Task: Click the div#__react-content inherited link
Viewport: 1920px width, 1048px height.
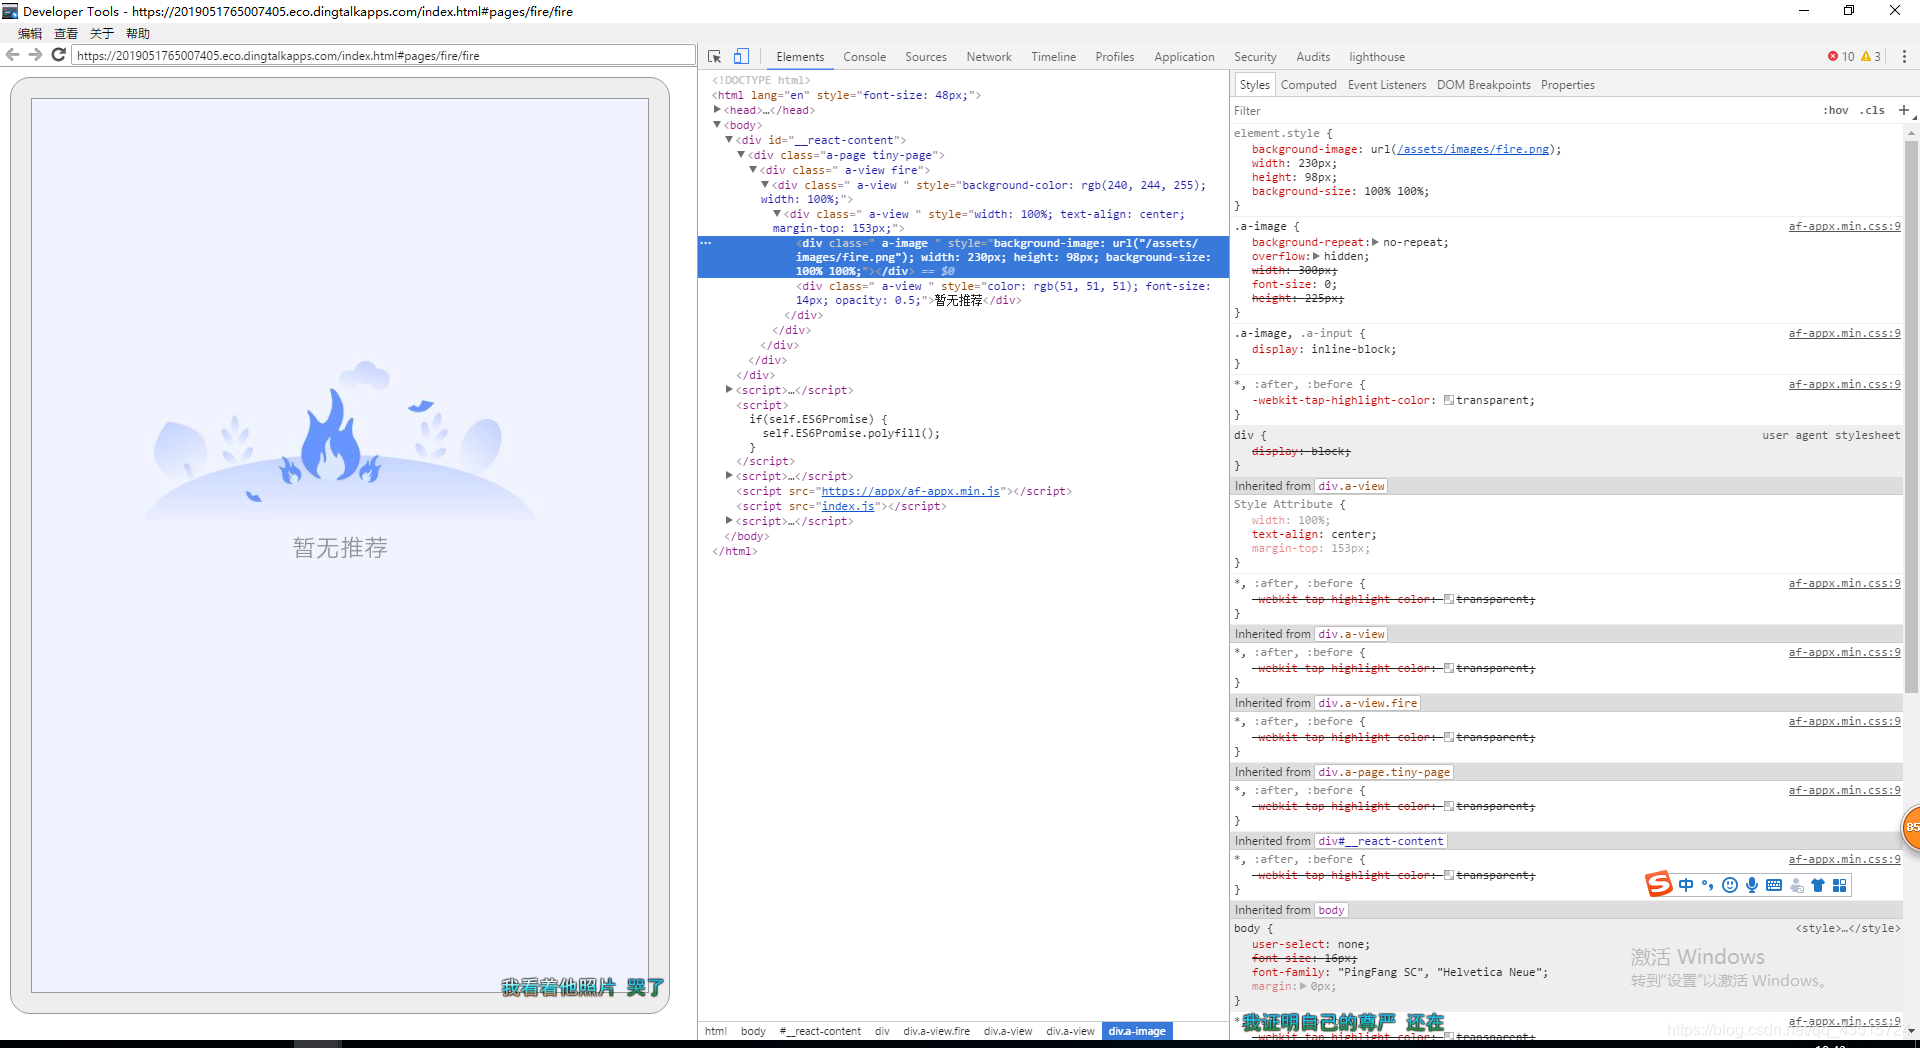Action: click(1381, 841)
